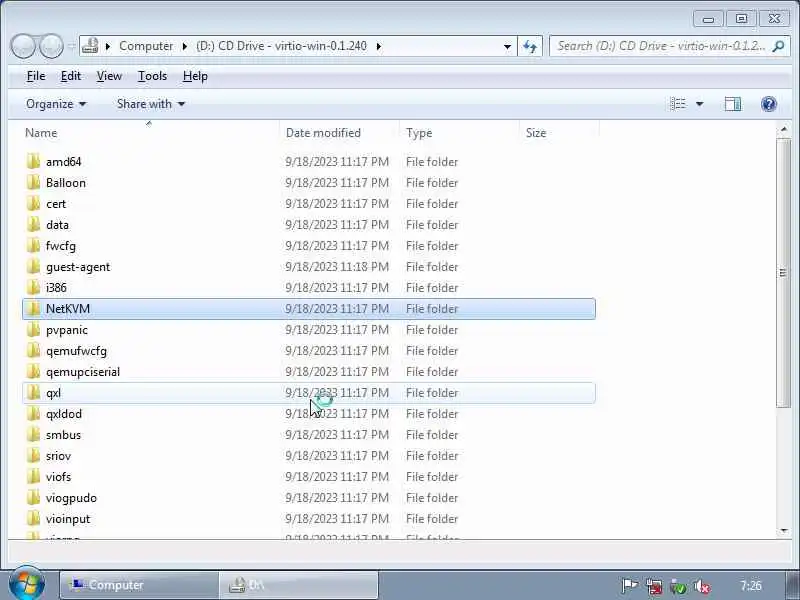The height and width of the screenshot is (600, 800).
Task: Expand the Share with dropdown
Action: [151, 104]
